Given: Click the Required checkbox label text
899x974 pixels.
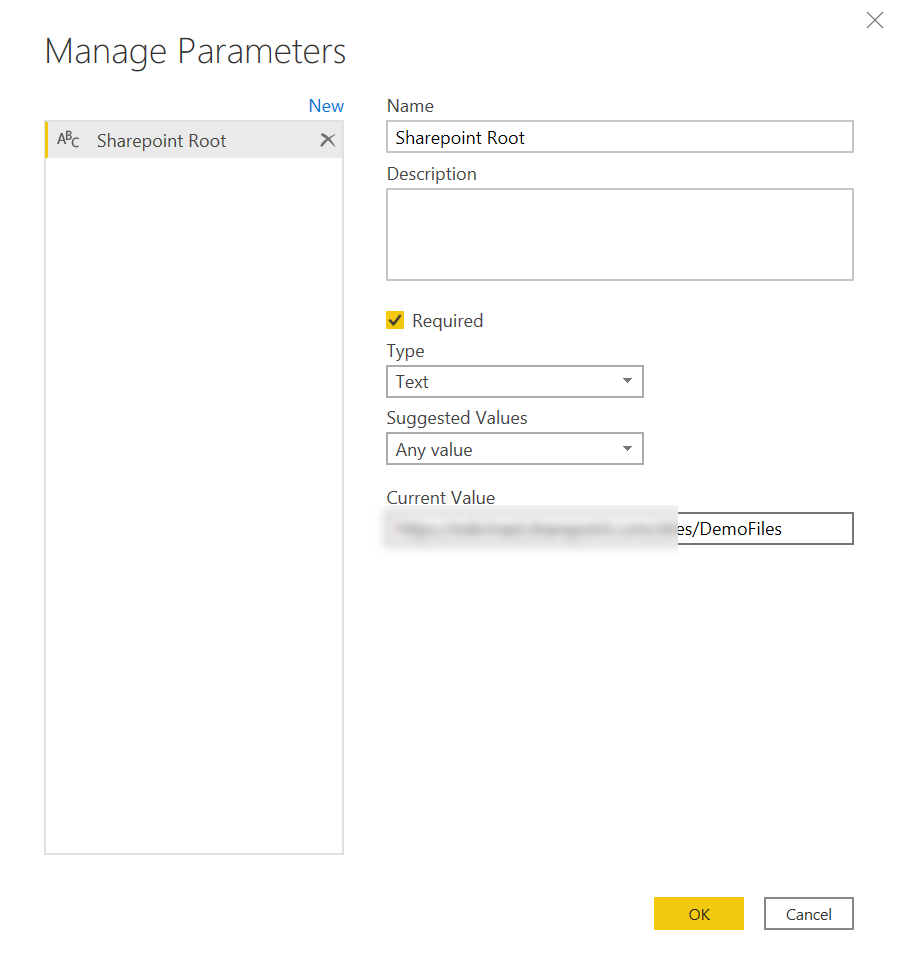Looking at the screenshot, I should (447, 321).
